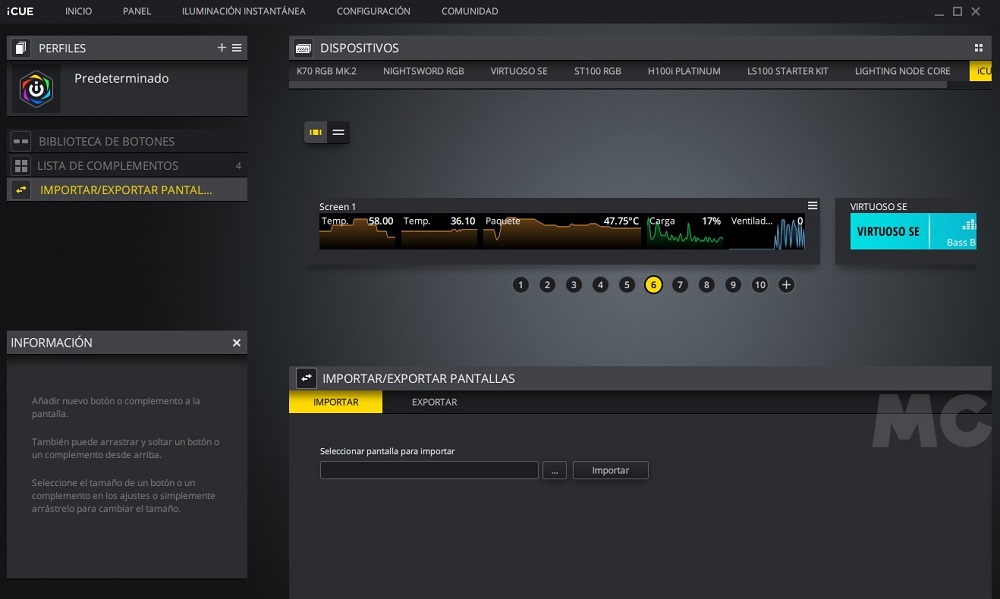Select the yellow layout view toggle
This screenshot has height=599, width=1000.
tap(316, 132)
